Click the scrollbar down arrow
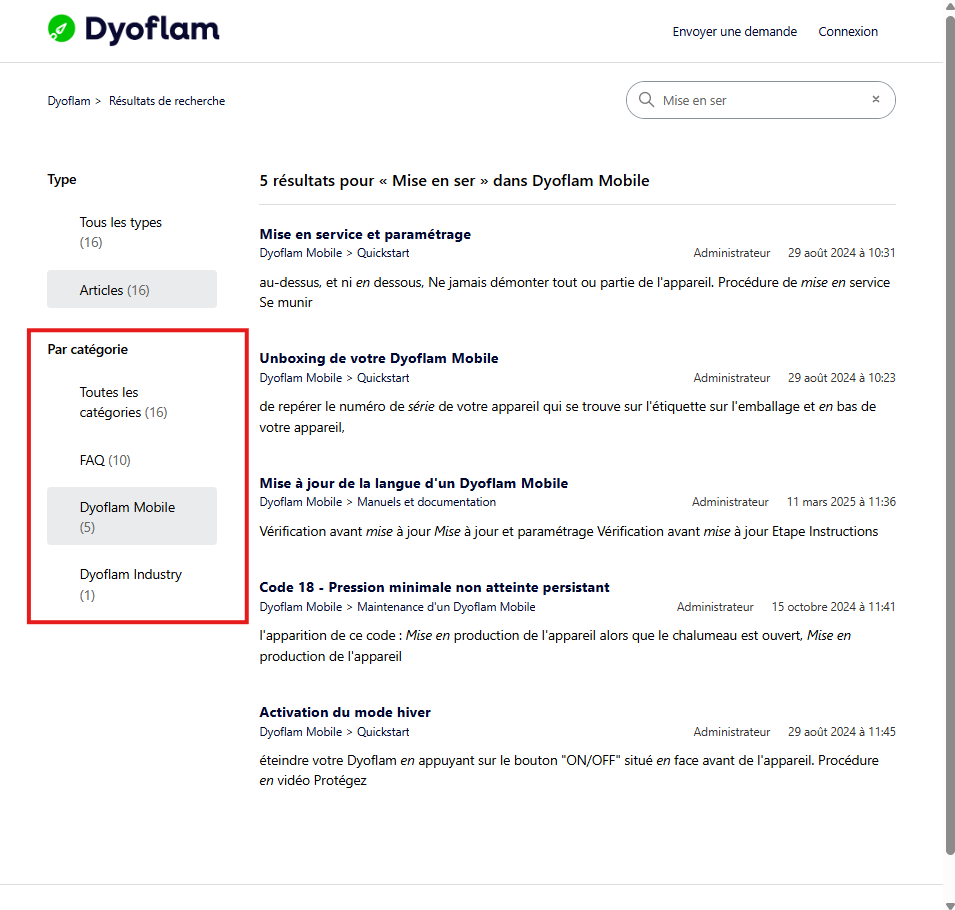Image resolution: width=955 pixels, height=910 pixels. click(x=950, y=905)
